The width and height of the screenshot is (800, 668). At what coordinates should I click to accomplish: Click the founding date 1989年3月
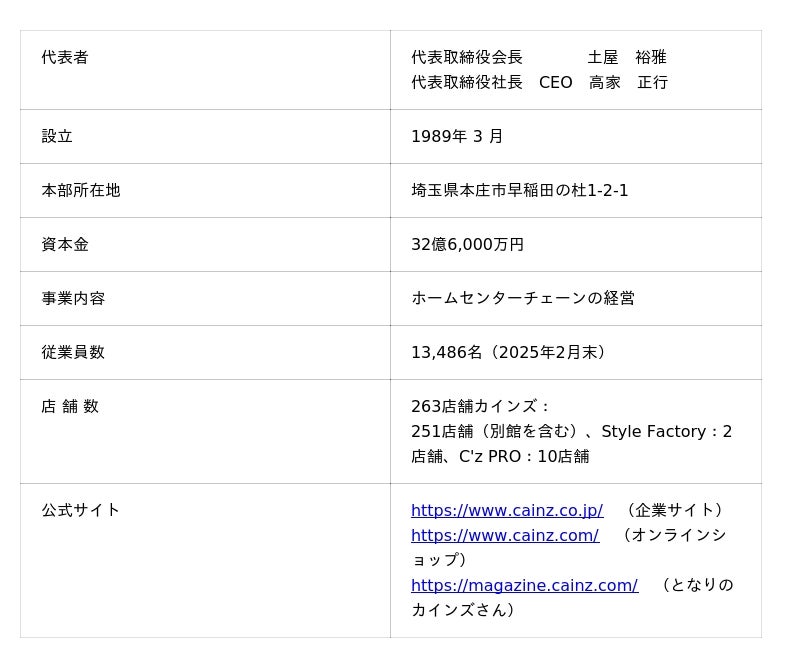pyautogui.click(x=457, y=136)
